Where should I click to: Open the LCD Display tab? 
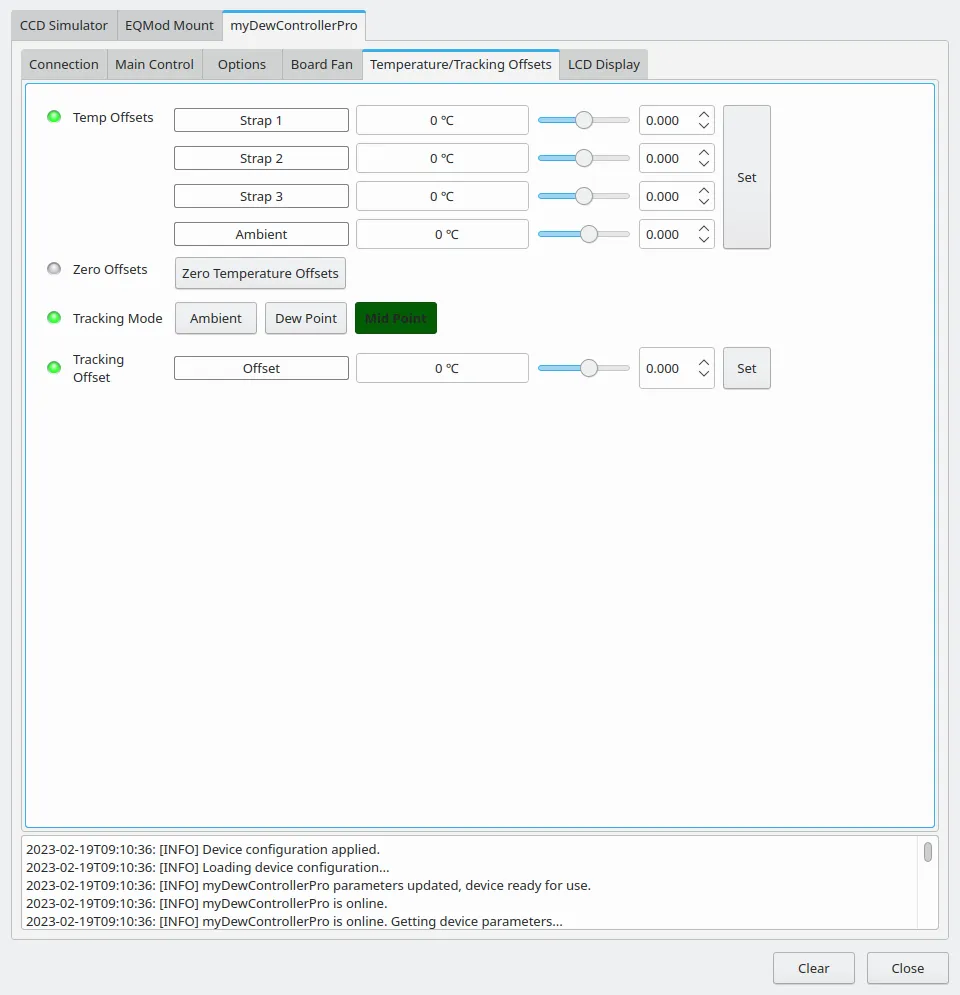[x=604, y=64]
